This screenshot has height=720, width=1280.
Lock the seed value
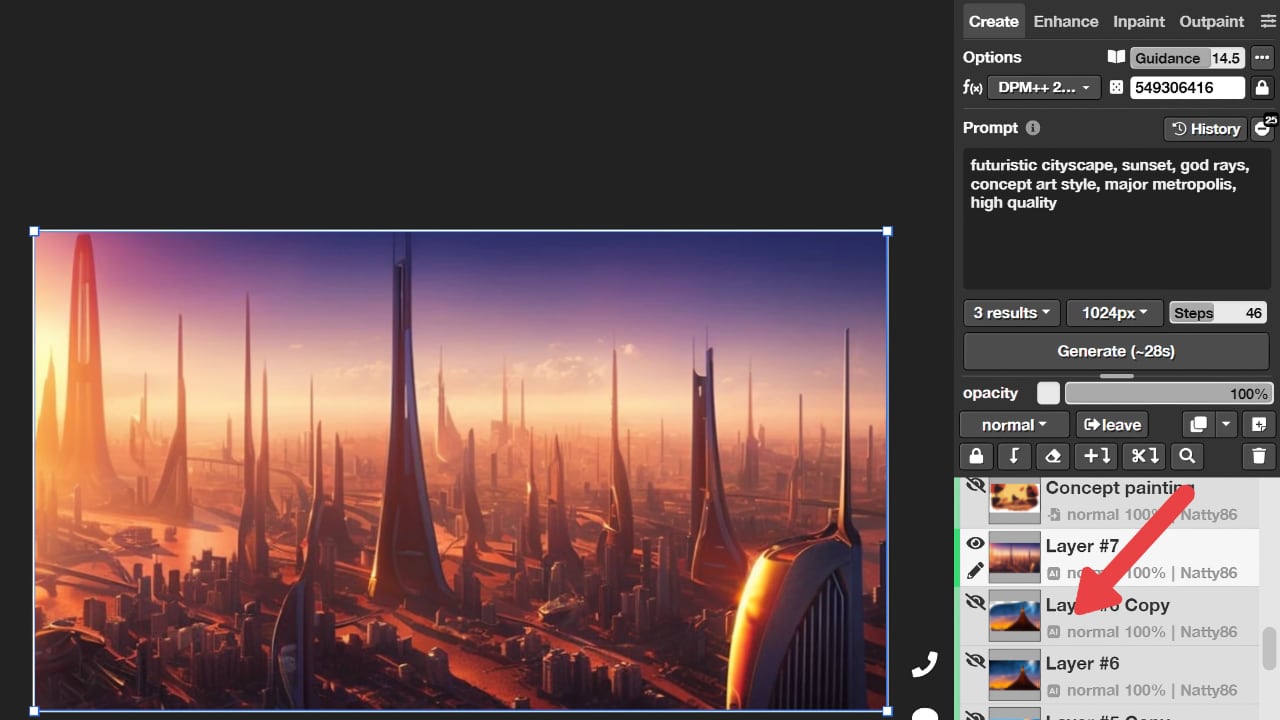coord(1262,87)
